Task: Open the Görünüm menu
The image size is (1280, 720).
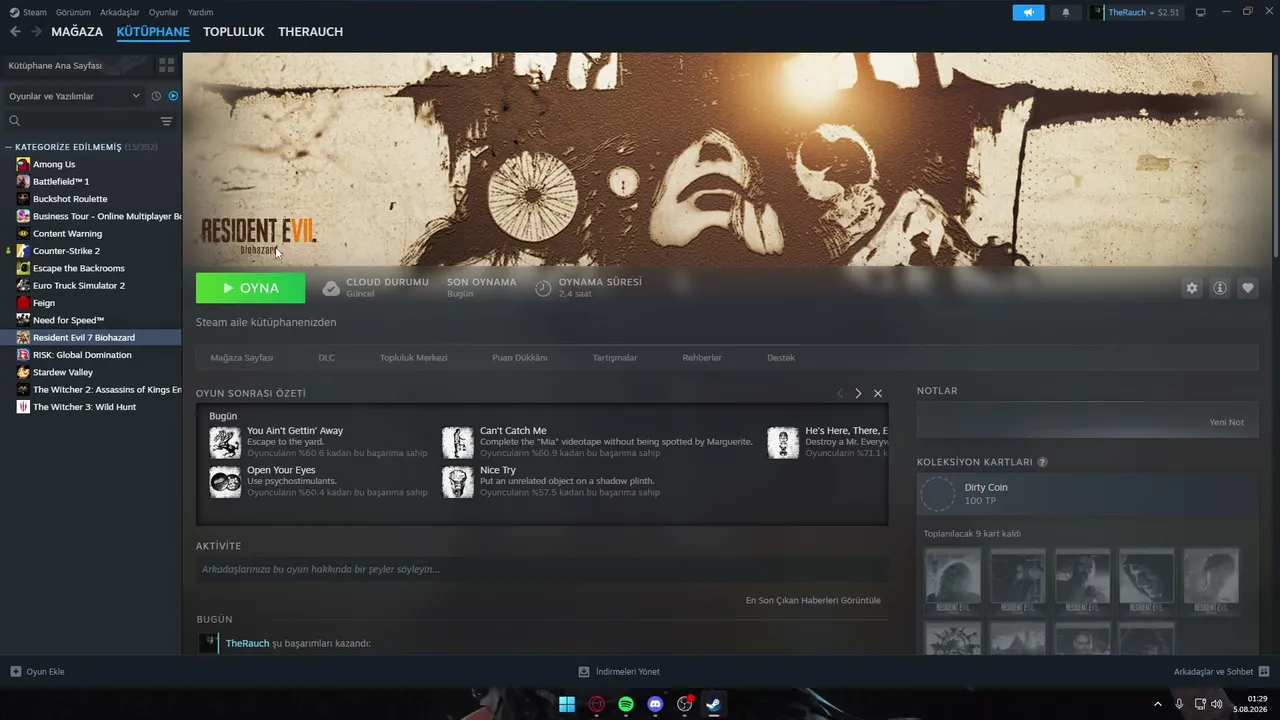Action: pos(73,12)
